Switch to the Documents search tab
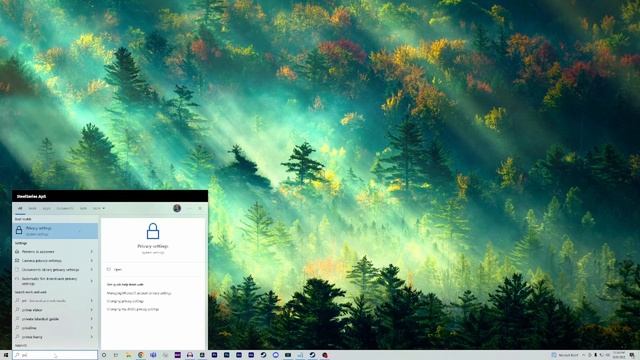The width and height of the screenshot is (640, 360). pyautogui.click(x=65, y=208)
